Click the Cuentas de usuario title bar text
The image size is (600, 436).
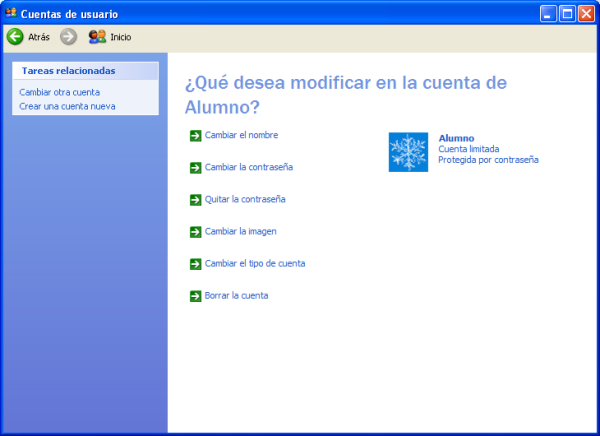pos(69,13)
